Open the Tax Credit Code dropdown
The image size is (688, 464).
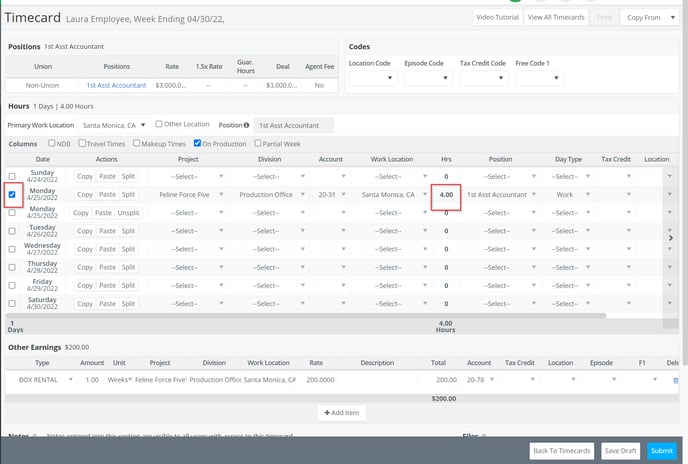click(484, 78)
